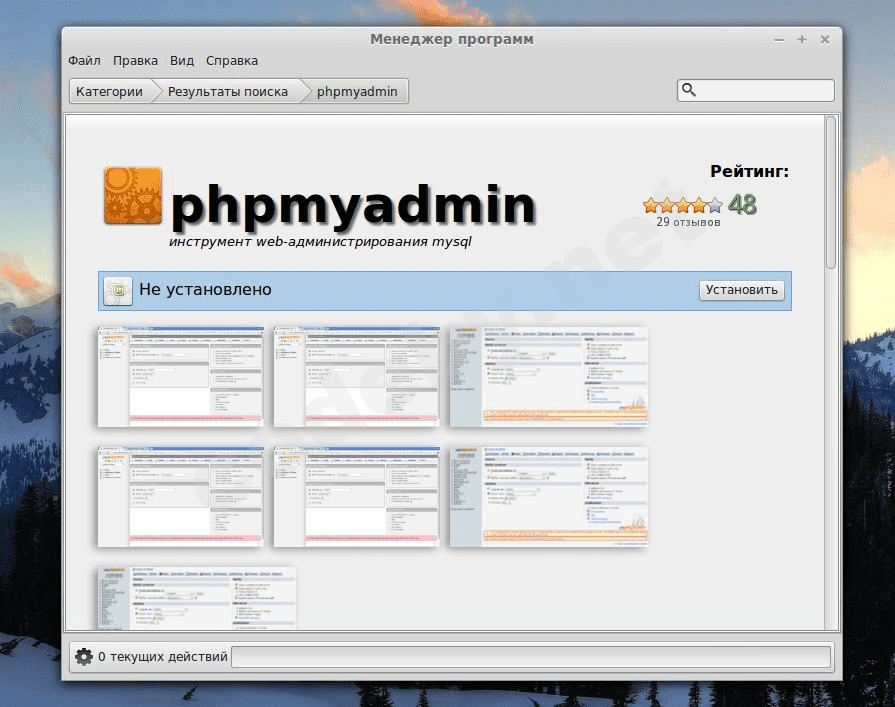Screen dimensions: 895x707
Task: Open the Справка menu
Action: [232, 61]
